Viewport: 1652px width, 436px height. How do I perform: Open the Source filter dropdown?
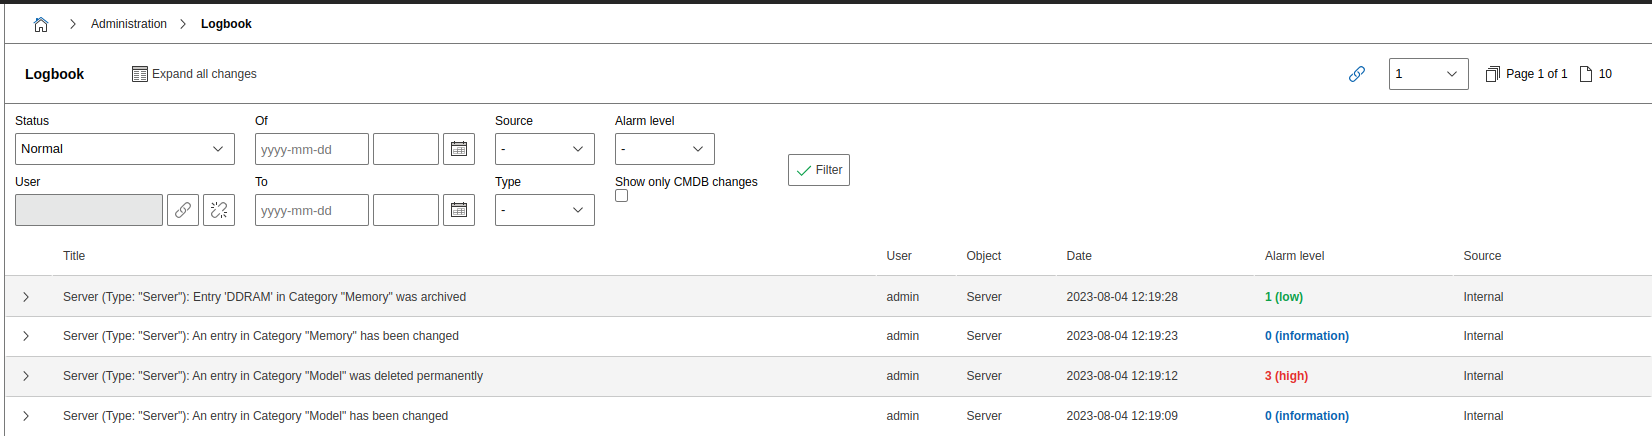544,149
